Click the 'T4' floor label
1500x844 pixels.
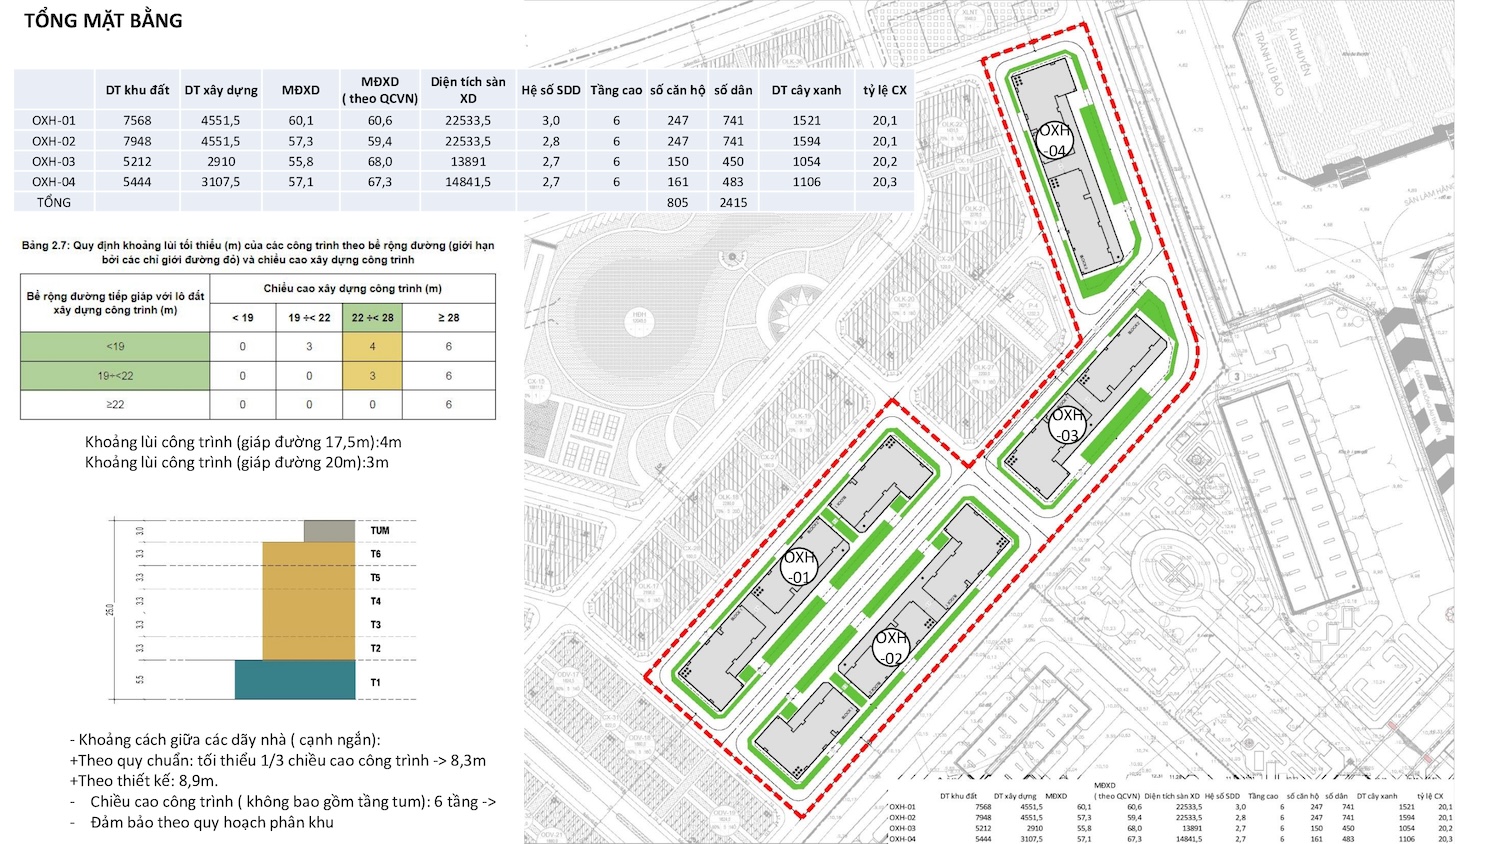376,601
